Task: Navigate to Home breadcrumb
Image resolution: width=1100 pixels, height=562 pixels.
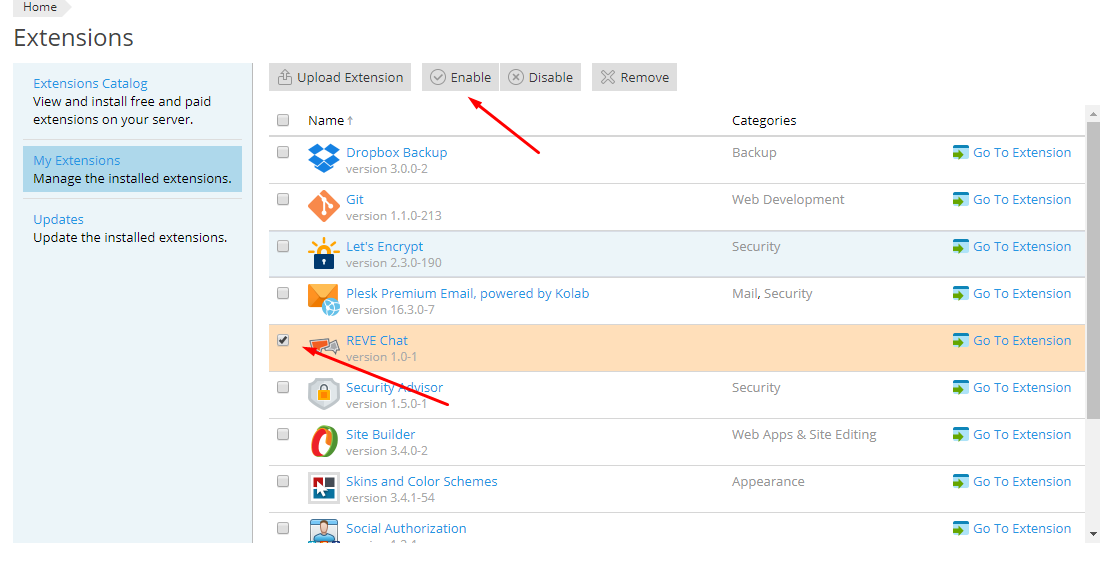Action: click(x=40, y=7)
